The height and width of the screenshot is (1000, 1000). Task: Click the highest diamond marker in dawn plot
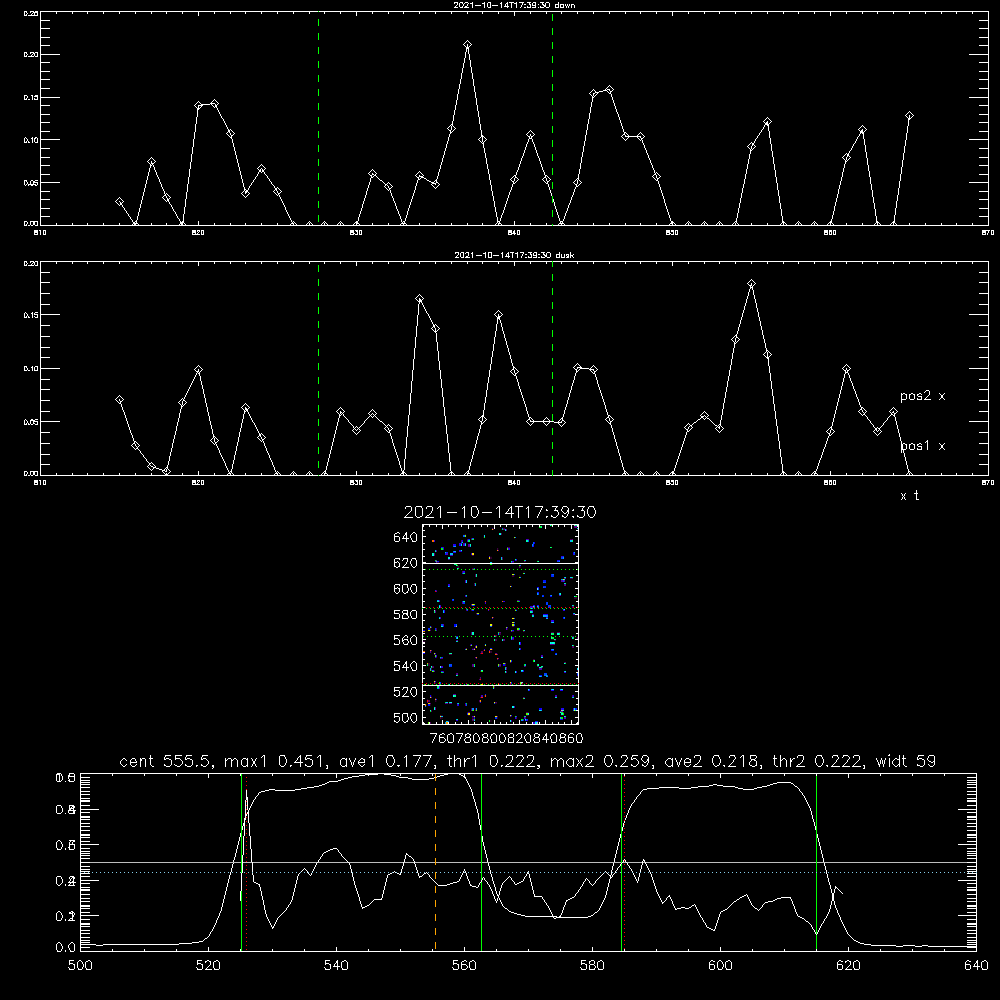pyautogui.click(x=467, y=45)
